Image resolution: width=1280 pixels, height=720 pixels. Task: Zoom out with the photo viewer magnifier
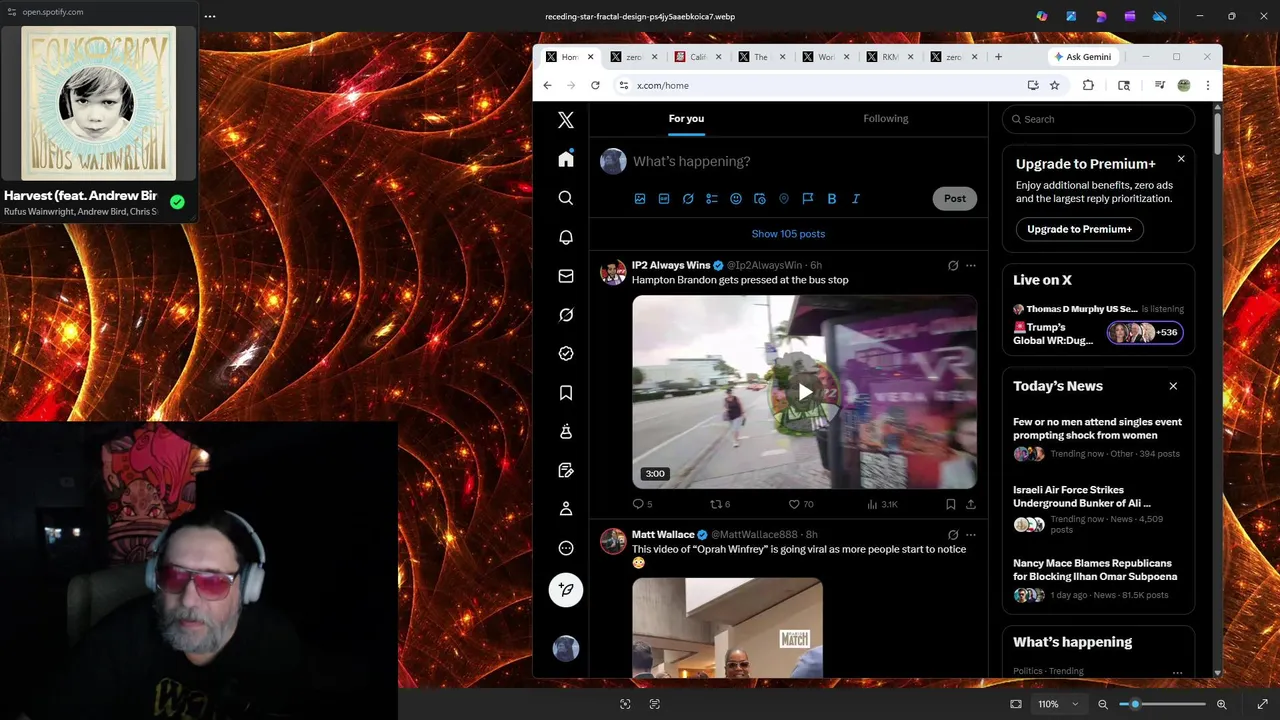coord(1103,704)
